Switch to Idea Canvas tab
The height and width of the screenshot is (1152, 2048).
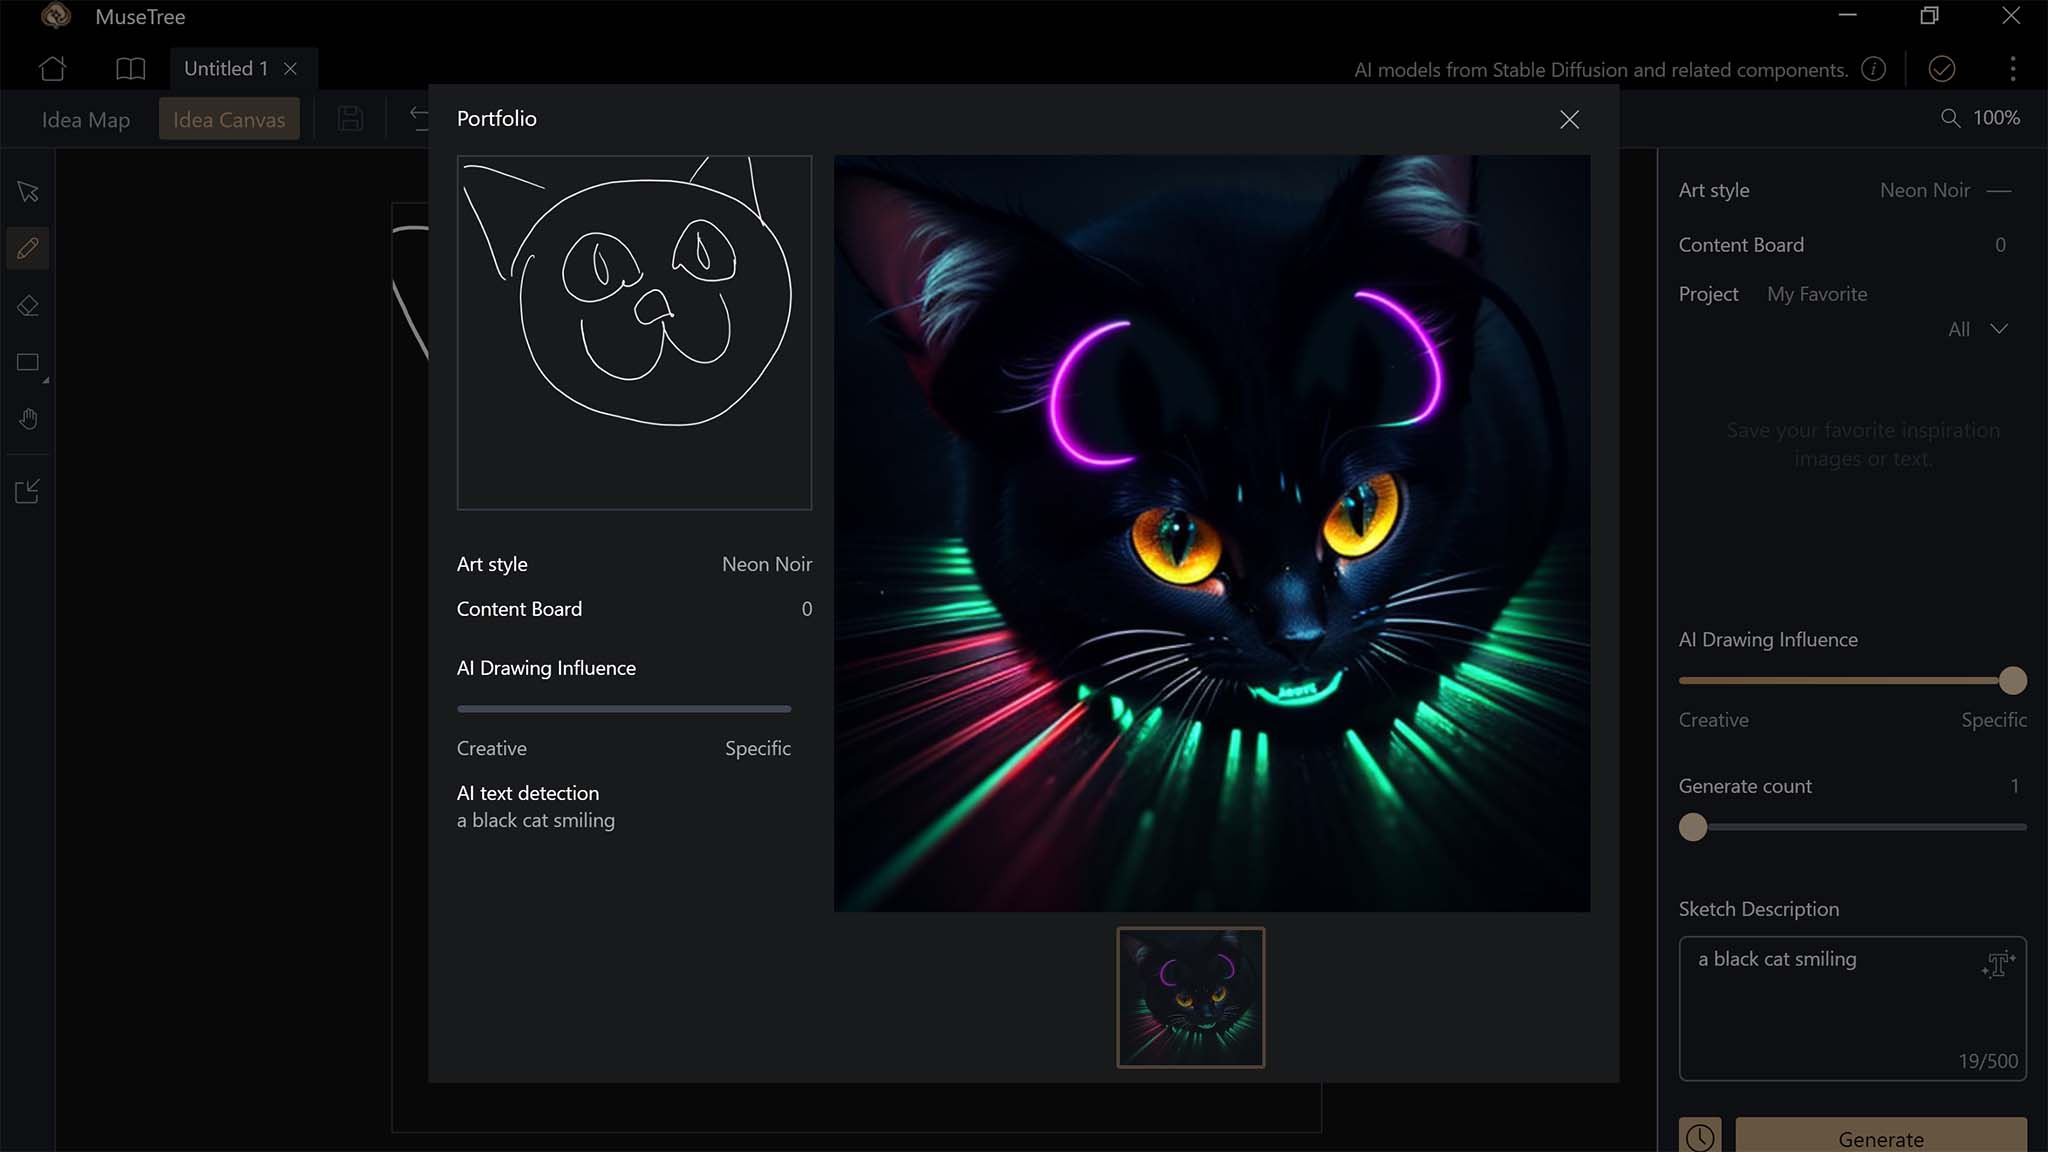228,118
